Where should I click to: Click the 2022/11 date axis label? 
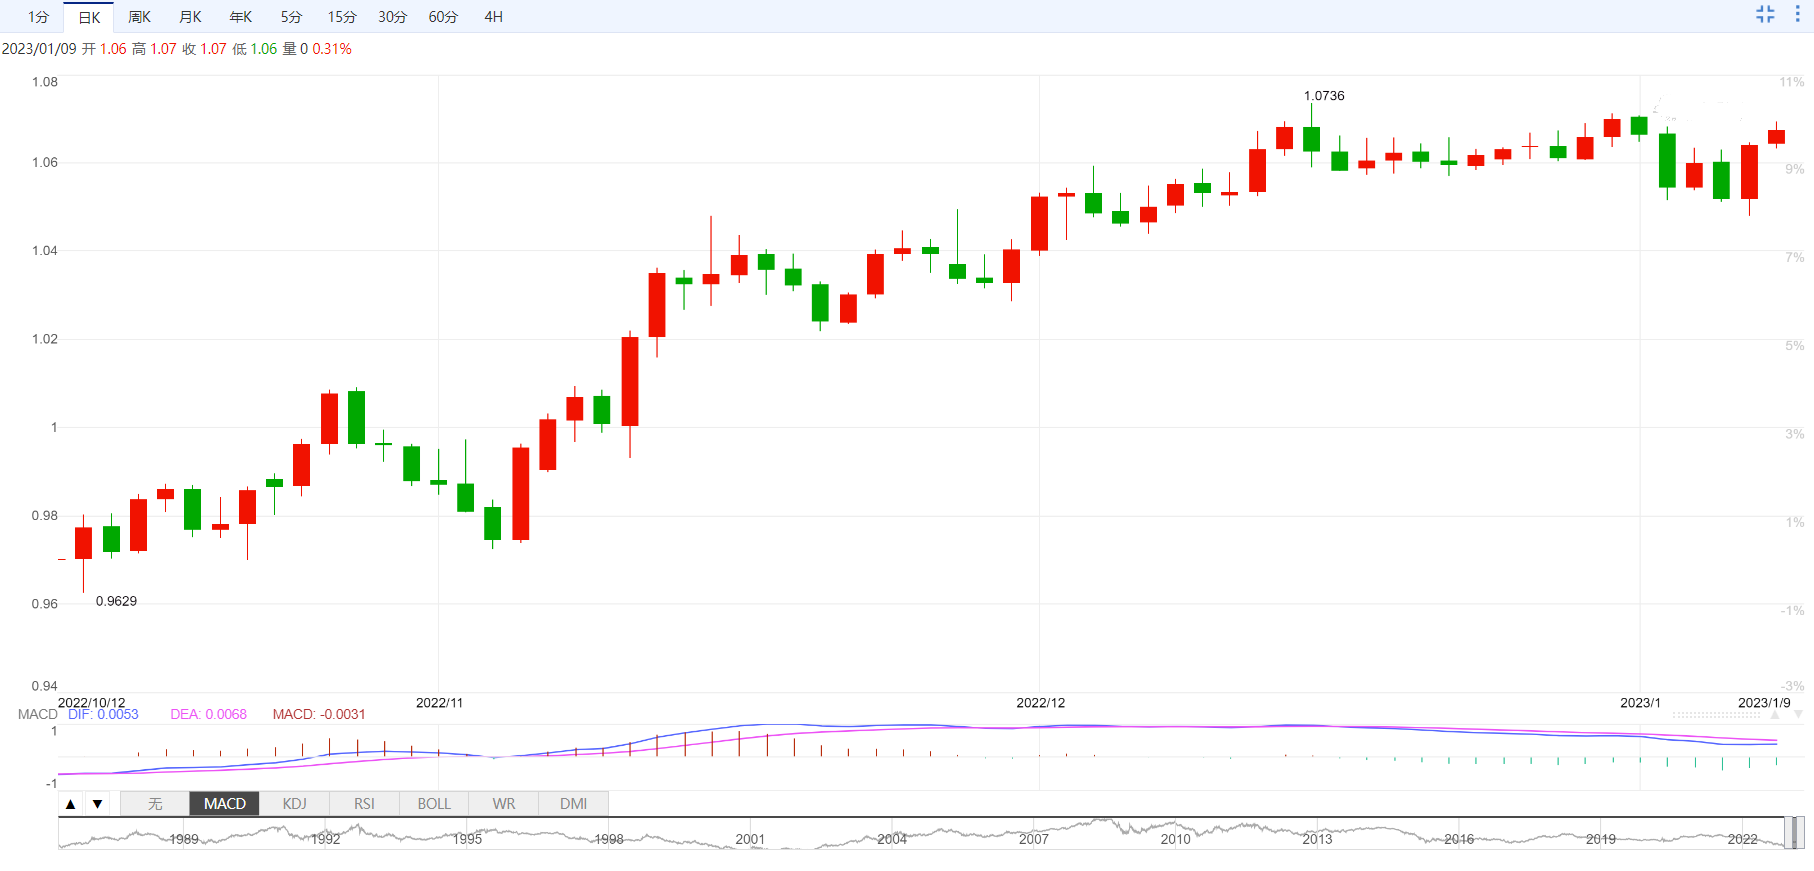[x=439, y=703]
